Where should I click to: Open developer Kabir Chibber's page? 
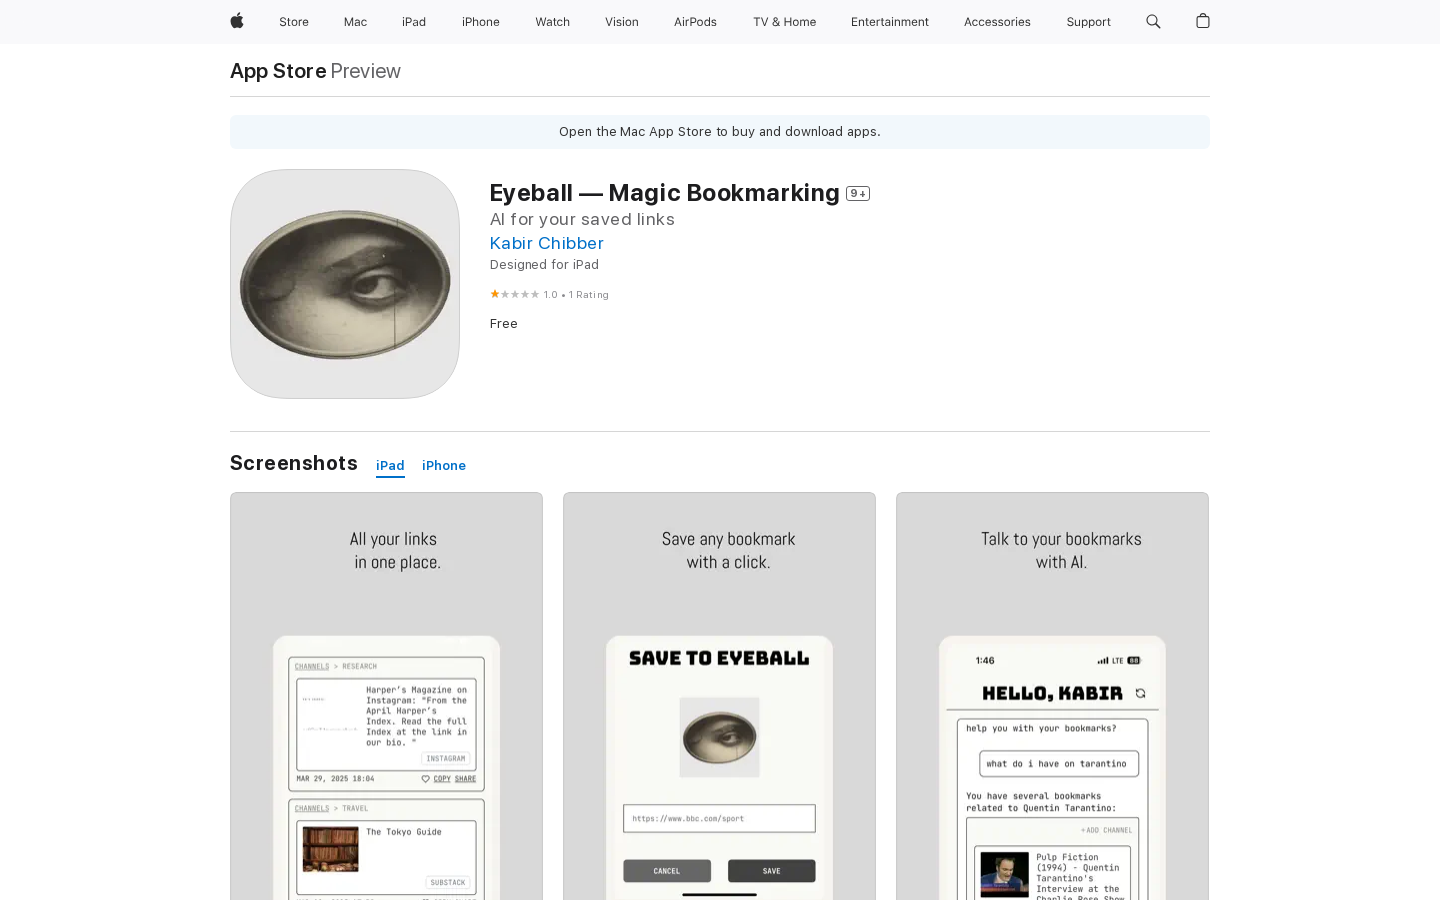(546, 243)
